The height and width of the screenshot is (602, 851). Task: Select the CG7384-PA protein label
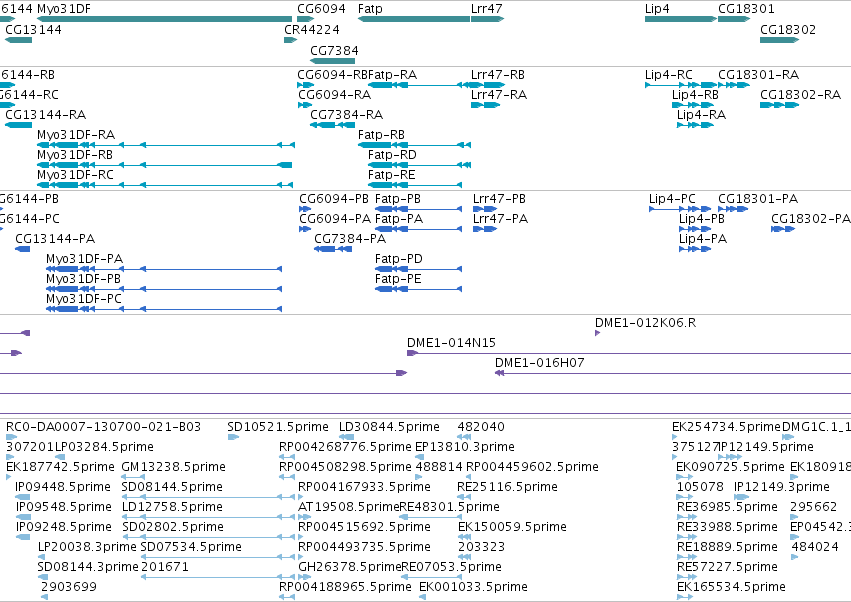[350, 239]
